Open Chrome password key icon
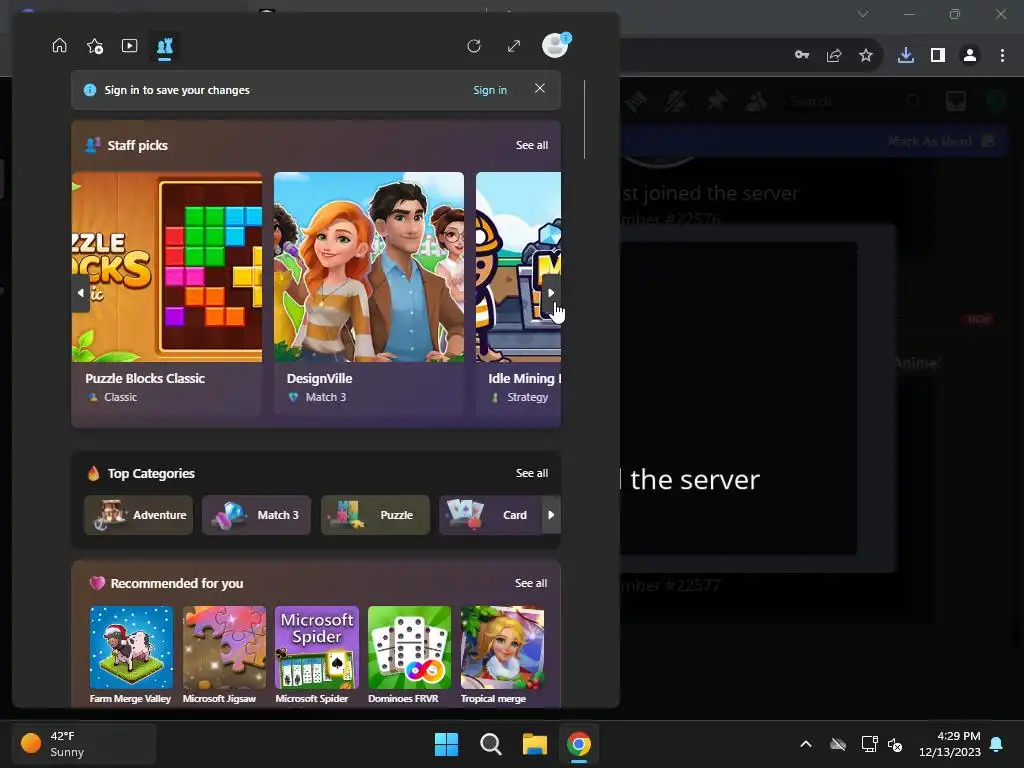Viewport: 1024px width, 768px height. click(802, 56)
